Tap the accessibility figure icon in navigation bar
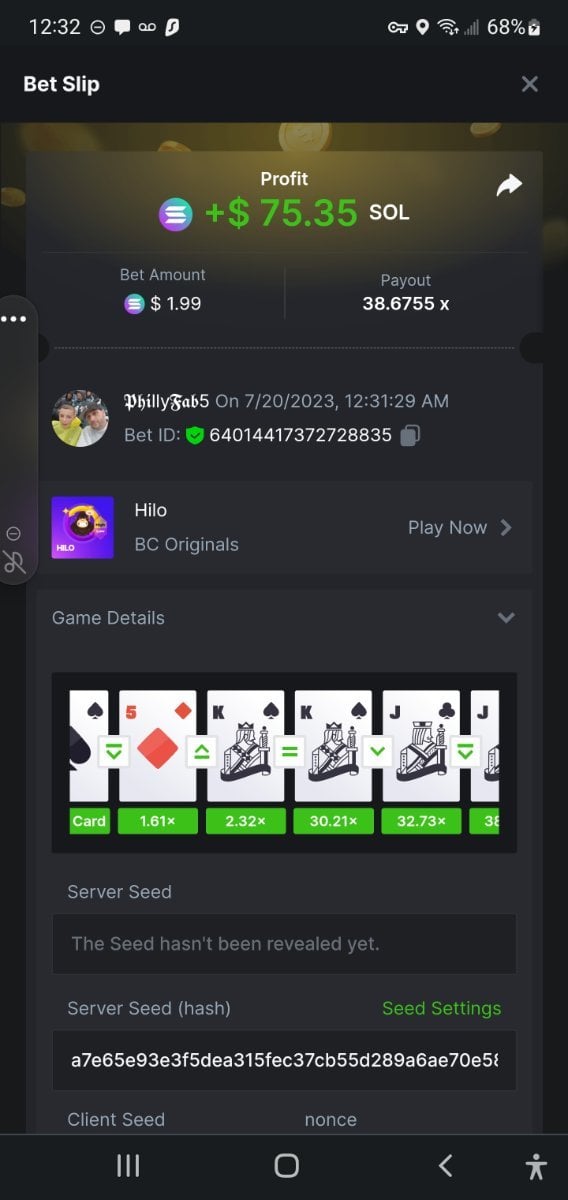The height and width of the screenshot is (1200, 568). tap(536, 1165)
